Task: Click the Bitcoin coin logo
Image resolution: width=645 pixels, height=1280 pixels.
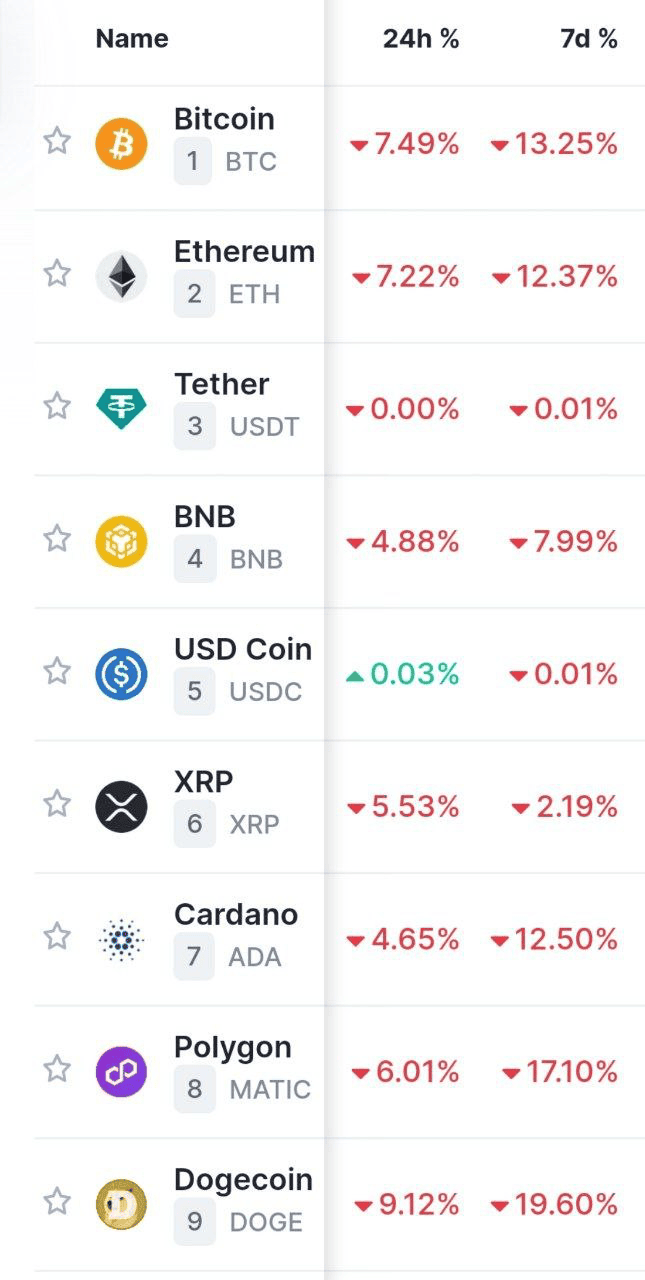Action: (121, 143)
